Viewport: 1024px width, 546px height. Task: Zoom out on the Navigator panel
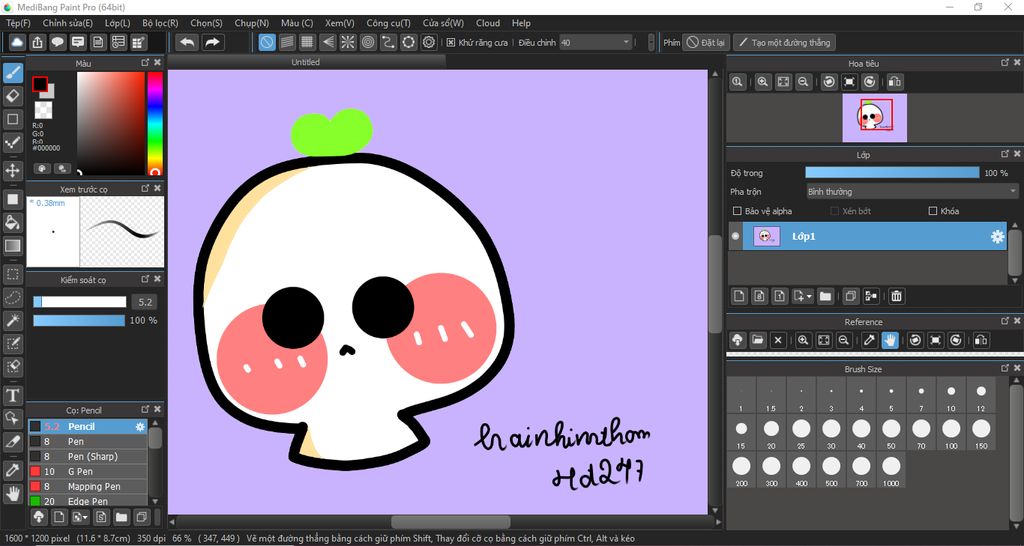[803, 82]
